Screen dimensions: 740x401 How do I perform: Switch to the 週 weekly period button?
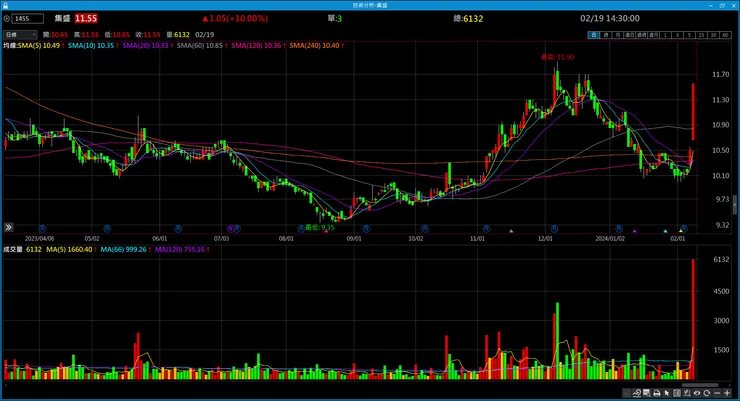(x=606, y=35)
